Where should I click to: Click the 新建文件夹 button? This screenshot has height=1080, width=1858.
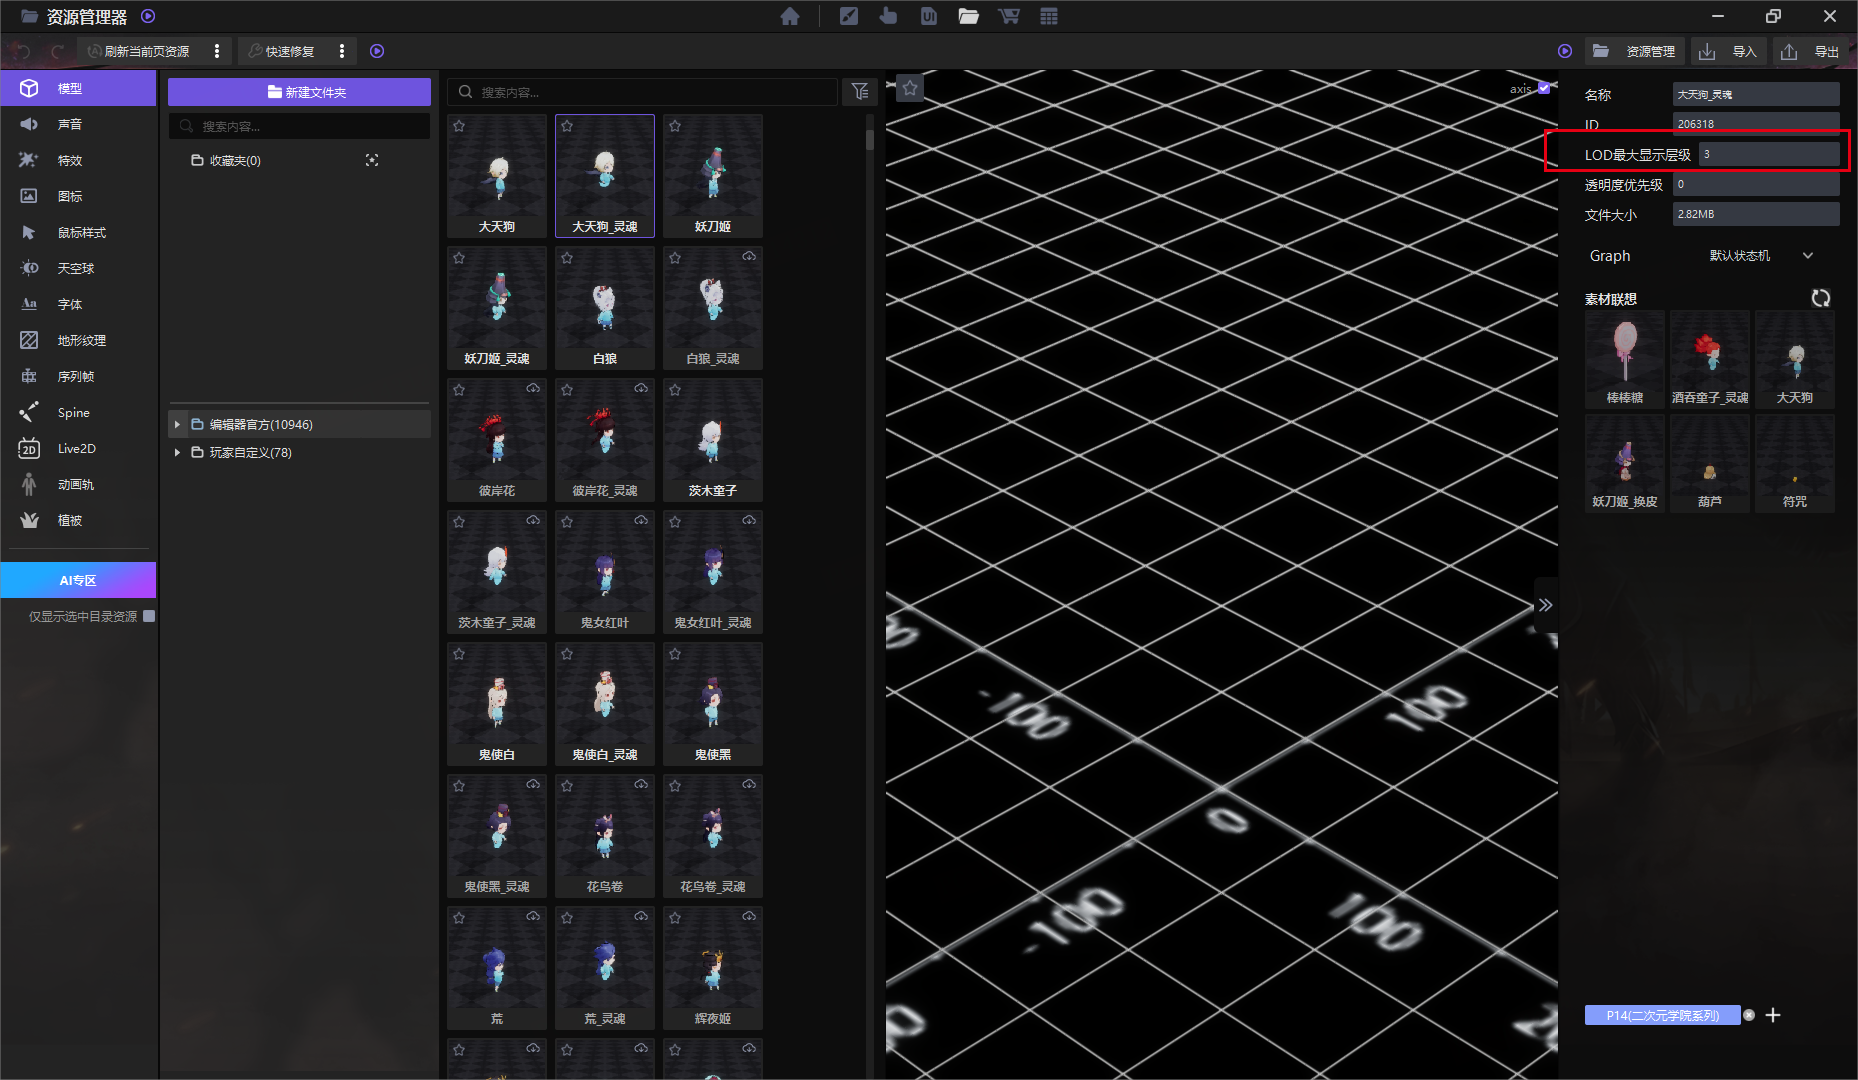[299, 92]
